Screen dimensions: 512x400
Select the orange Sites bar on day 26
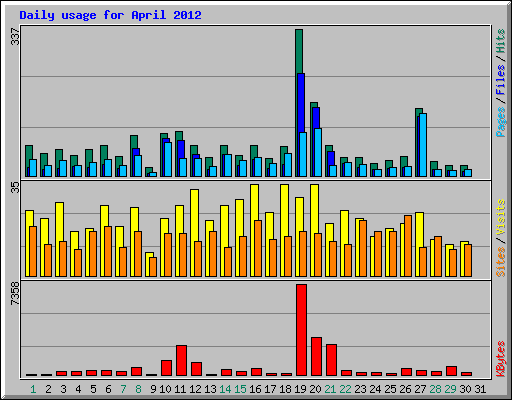click(x=408, y=246)
